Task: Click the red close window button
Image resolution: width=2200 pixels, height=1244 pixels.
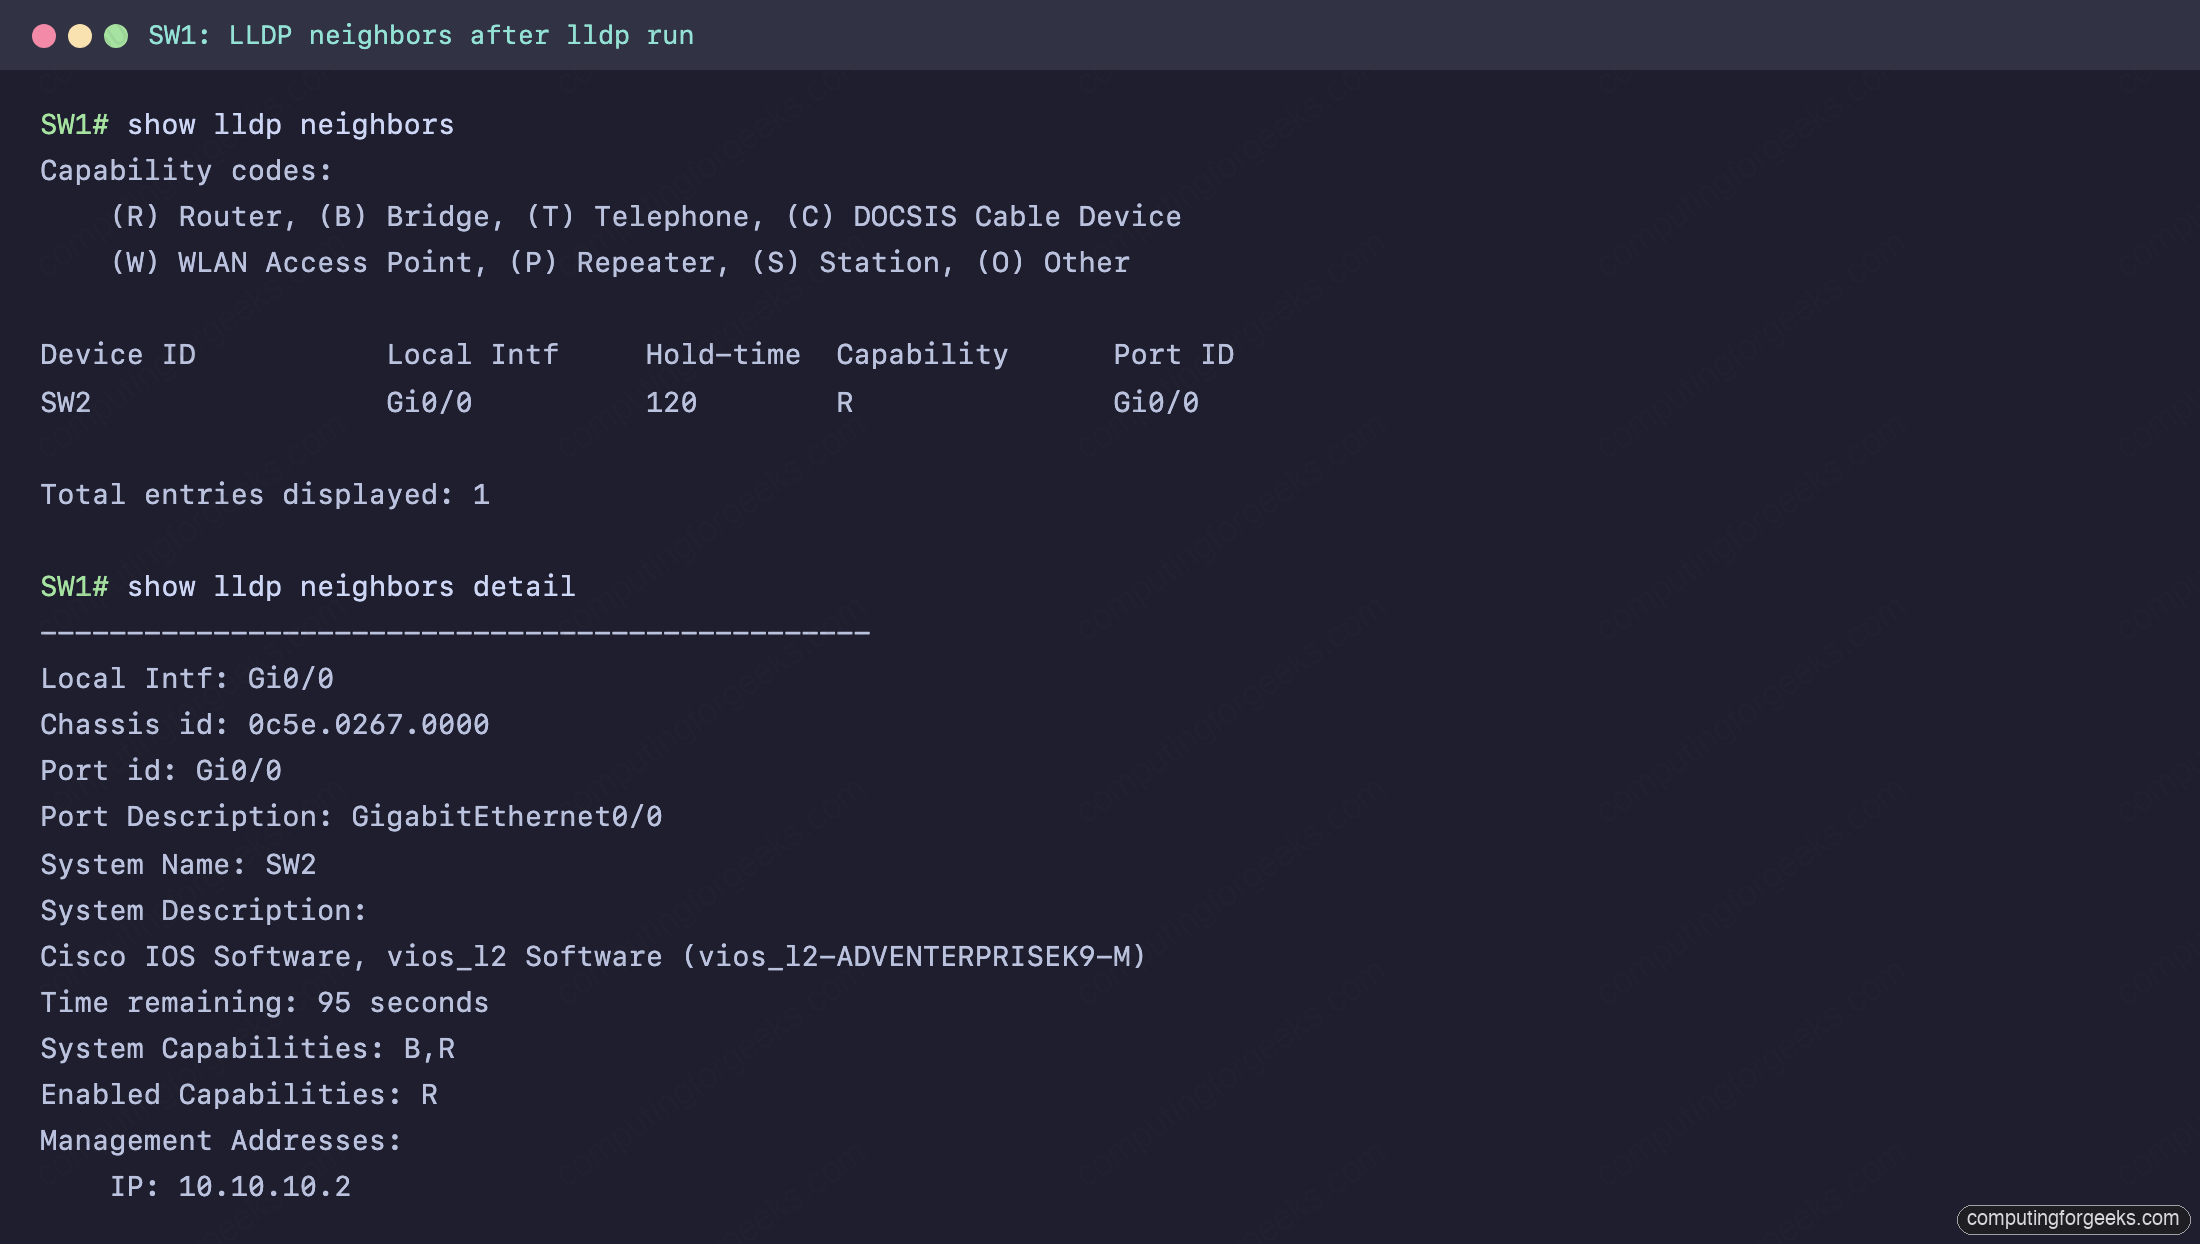Action: [44, 36]
